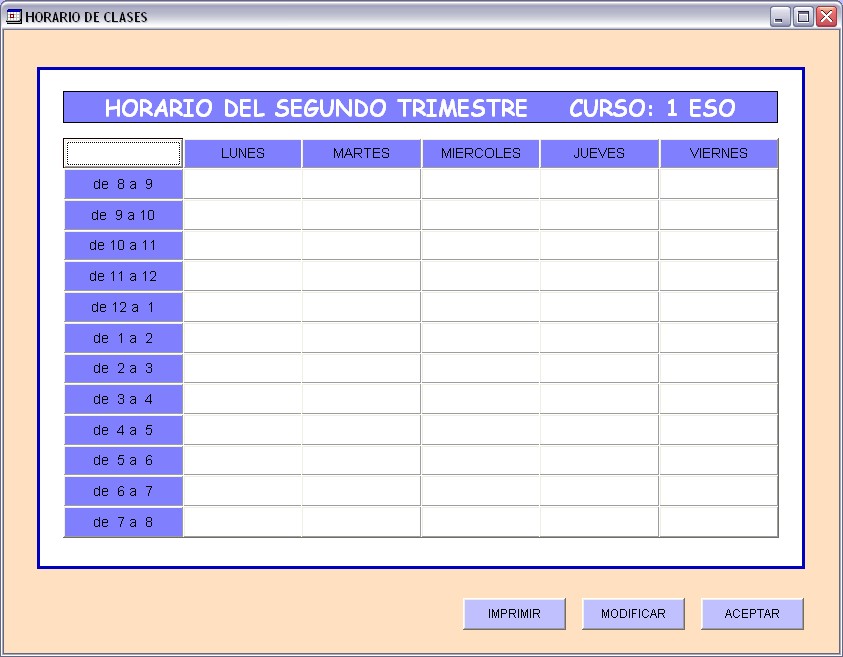
Task: Select the 'de 8 a 9' row label
Action: tap(123, 184)
